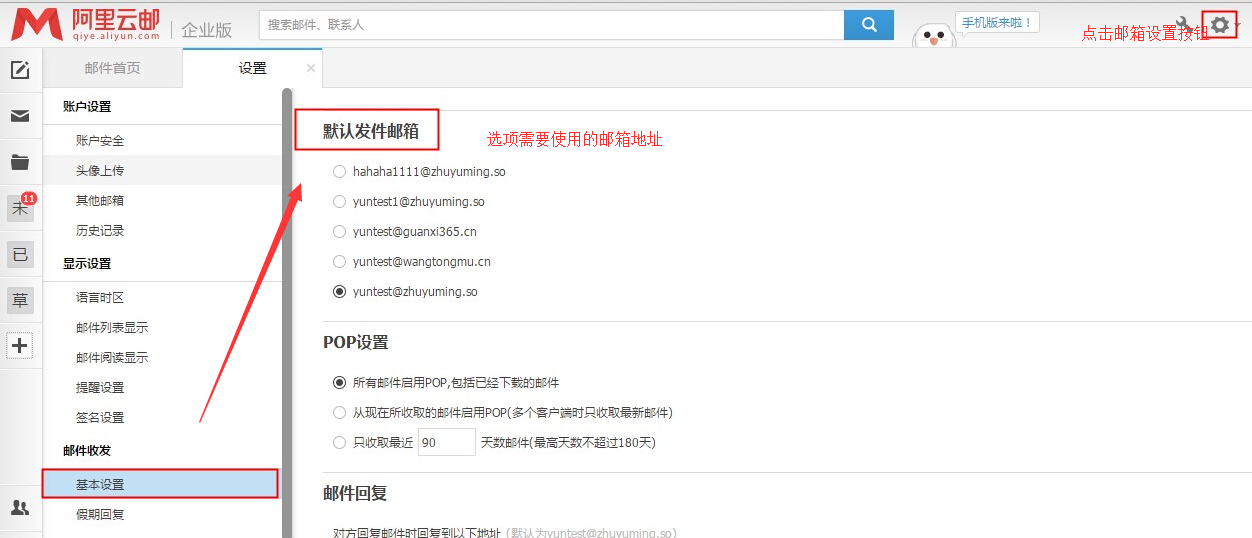Click the plus icon in sidebar
The image size is (1252, 538).
pyautogui.click(x=20, y=346)
